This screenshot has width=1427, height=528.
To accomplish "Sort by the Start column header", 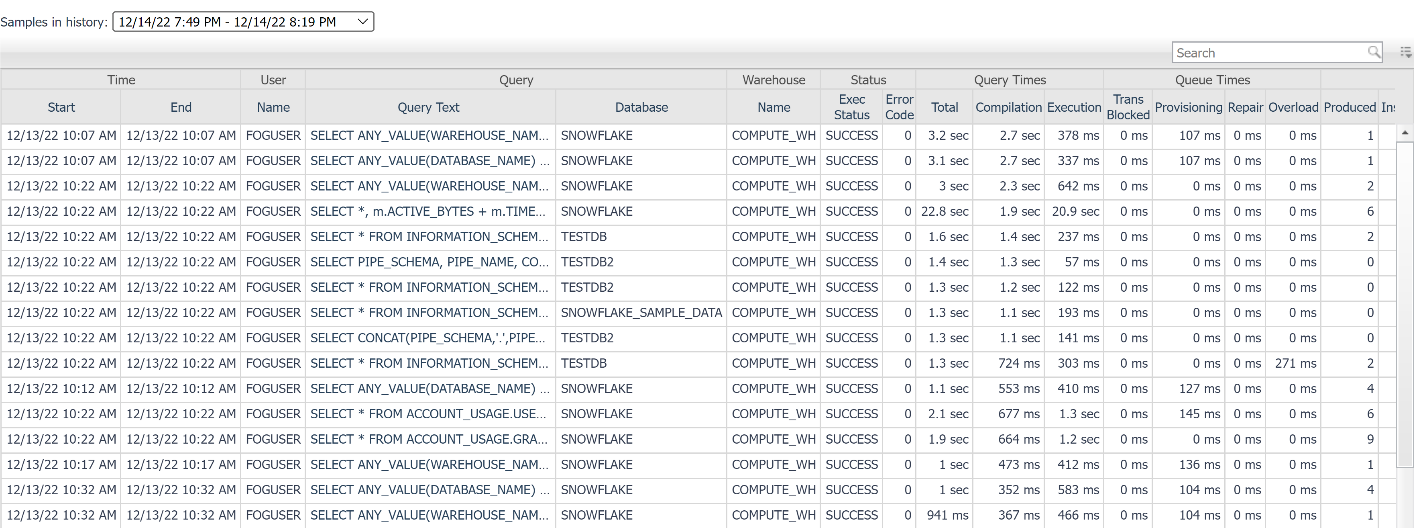I will (x=61, y=107).
